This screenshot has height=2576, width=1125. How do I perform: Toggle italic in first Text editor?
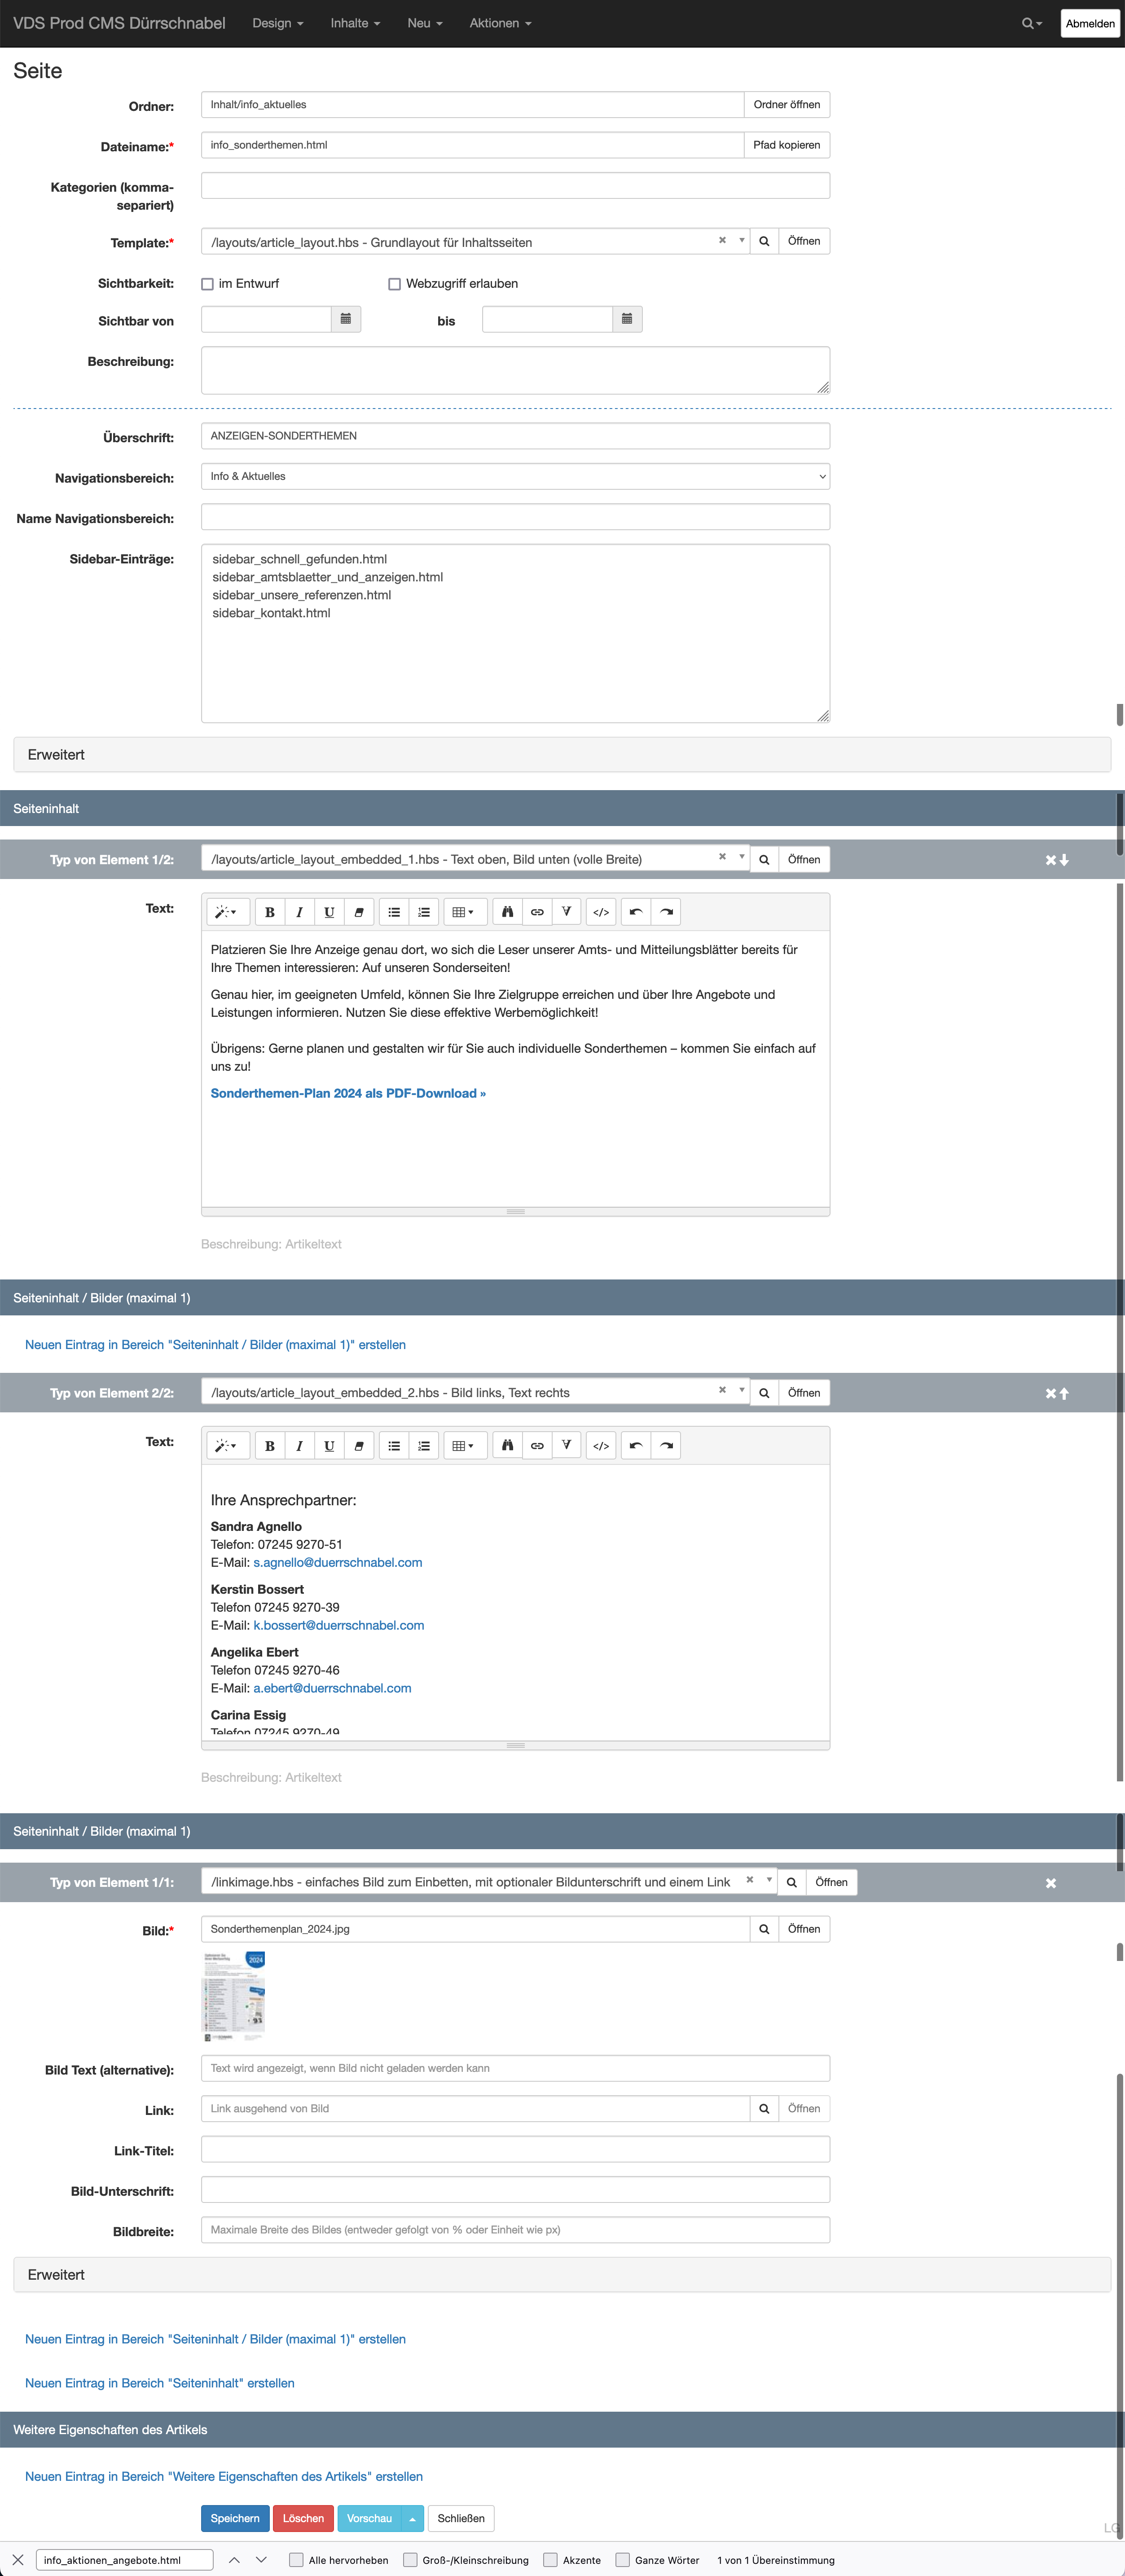coord(299,912)
